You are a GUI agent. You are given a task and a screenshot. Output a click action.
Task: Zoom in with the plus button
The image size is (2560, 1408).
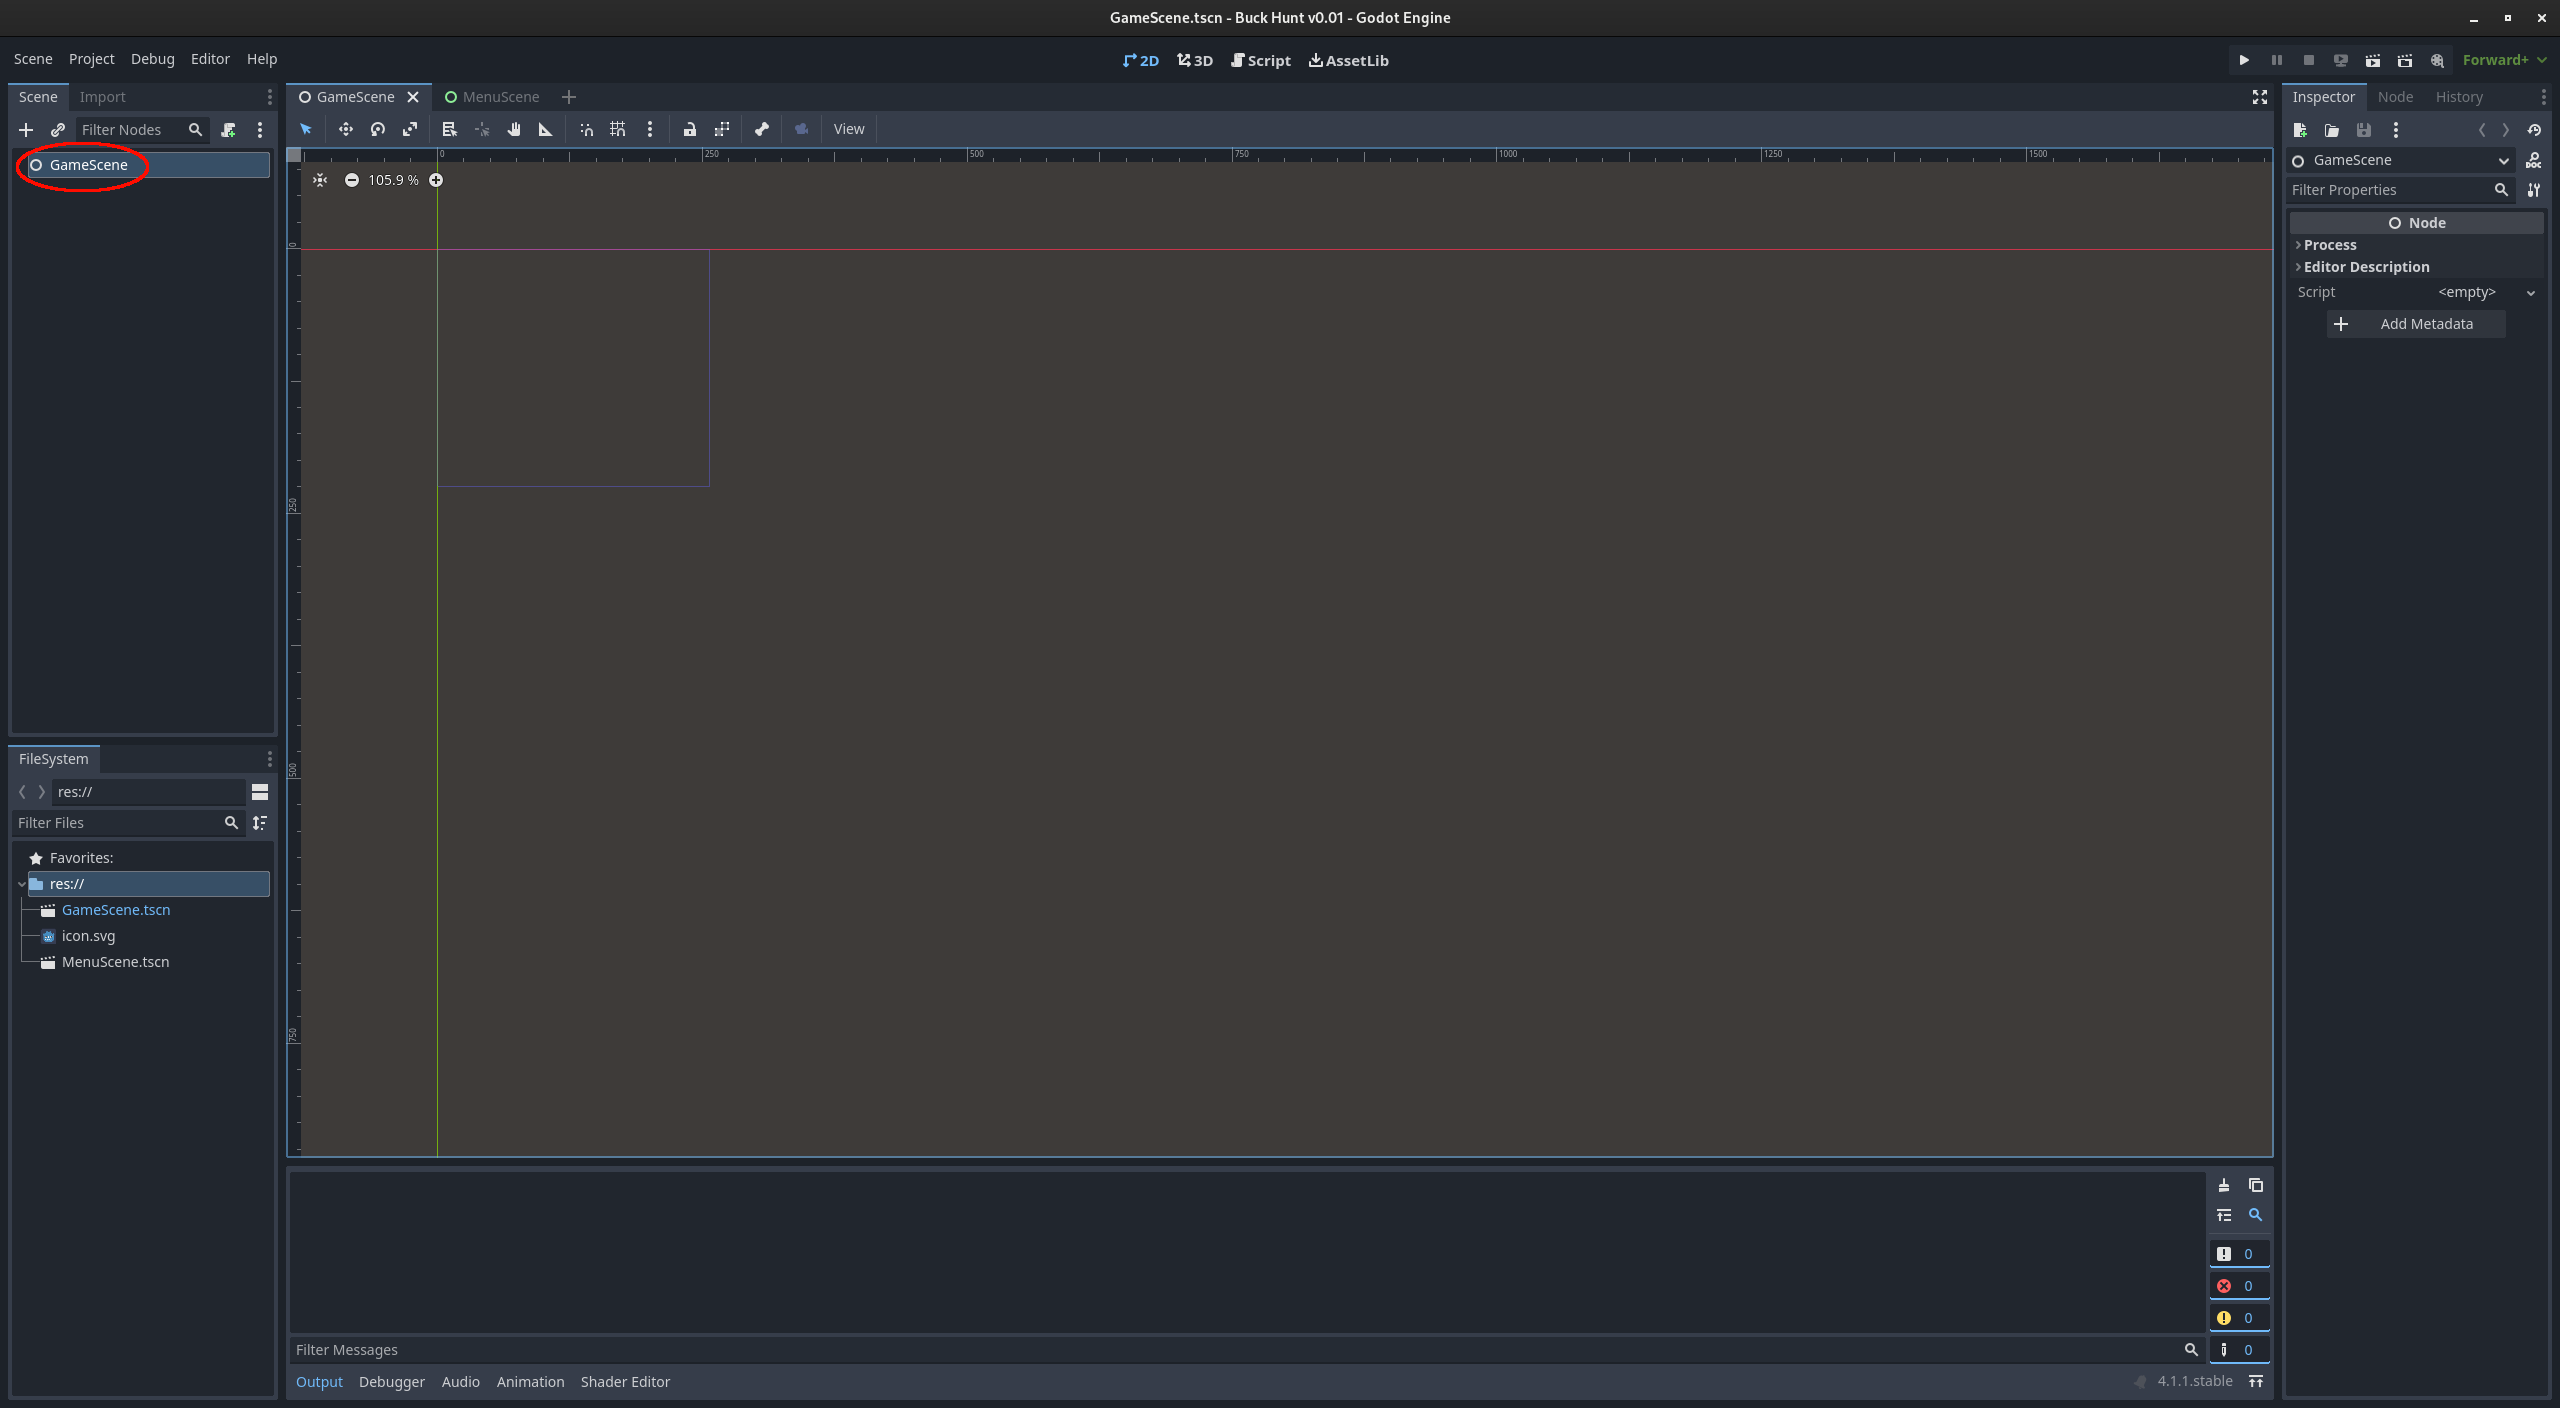[x=436, y=180]
